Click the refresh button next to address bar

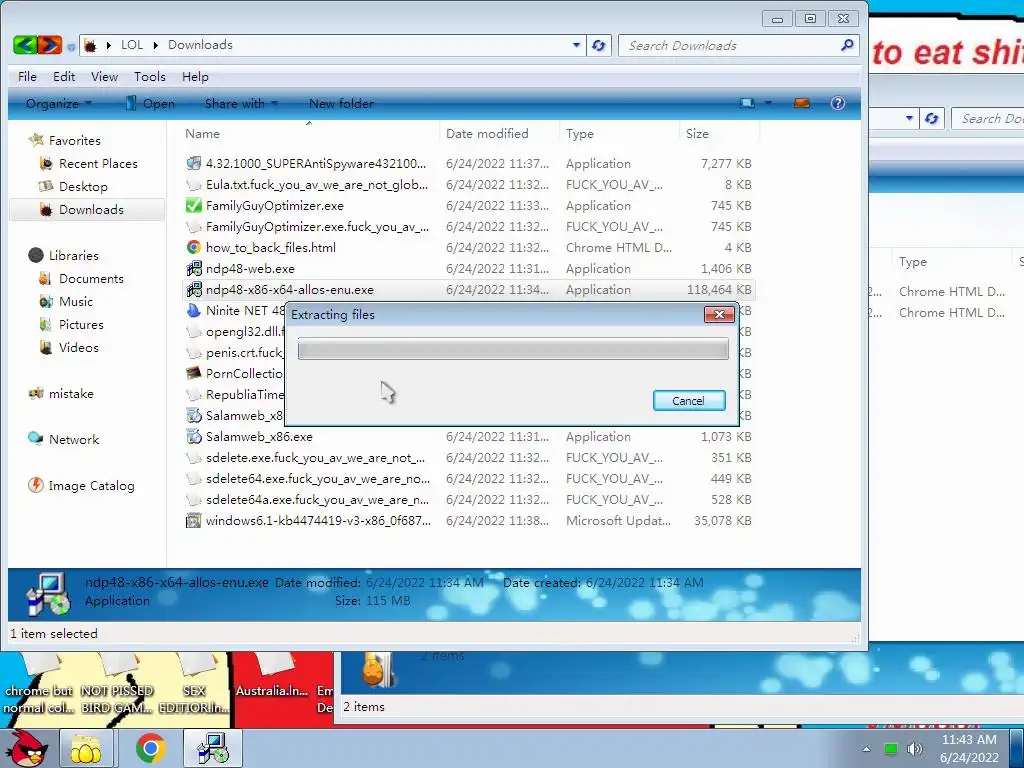(598, 46)
